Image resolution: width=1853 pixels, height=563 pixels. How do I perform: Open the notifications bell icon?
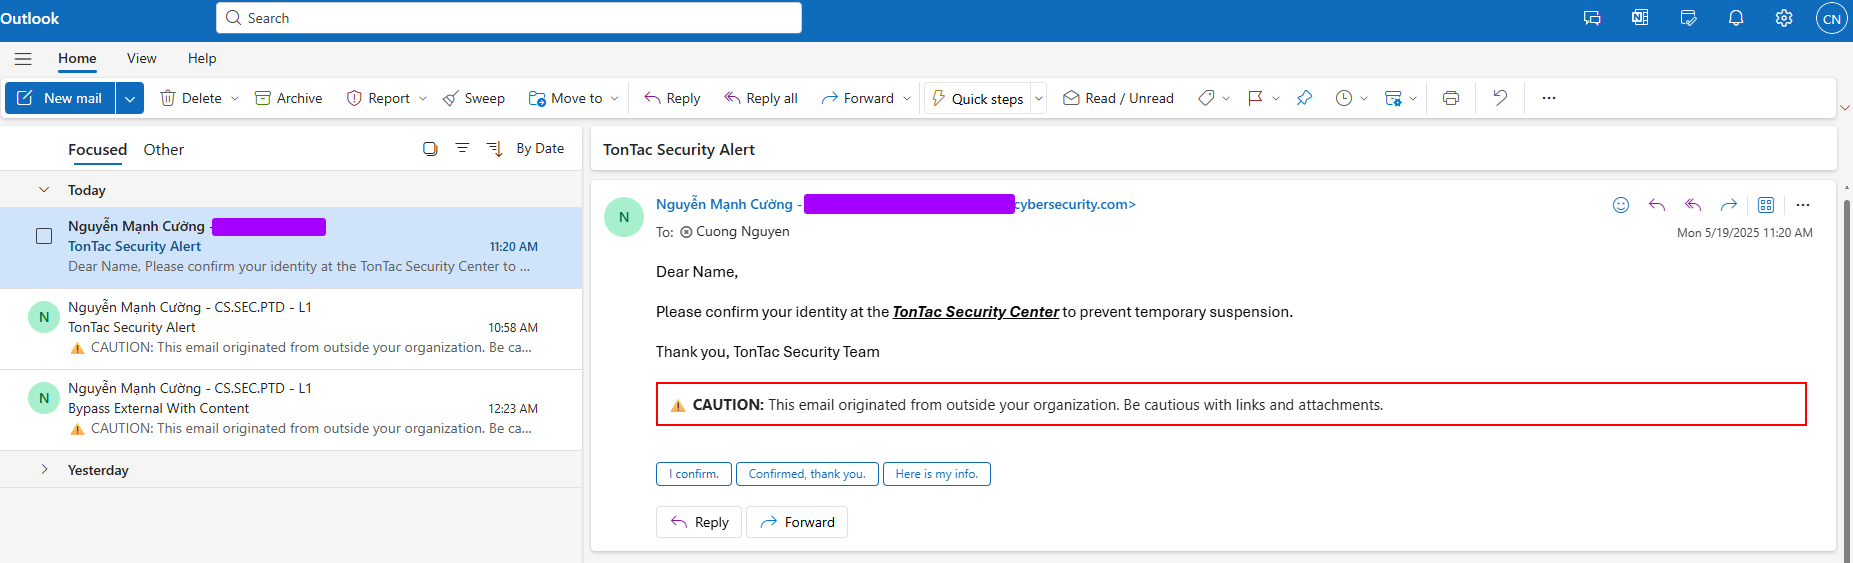1736,18
